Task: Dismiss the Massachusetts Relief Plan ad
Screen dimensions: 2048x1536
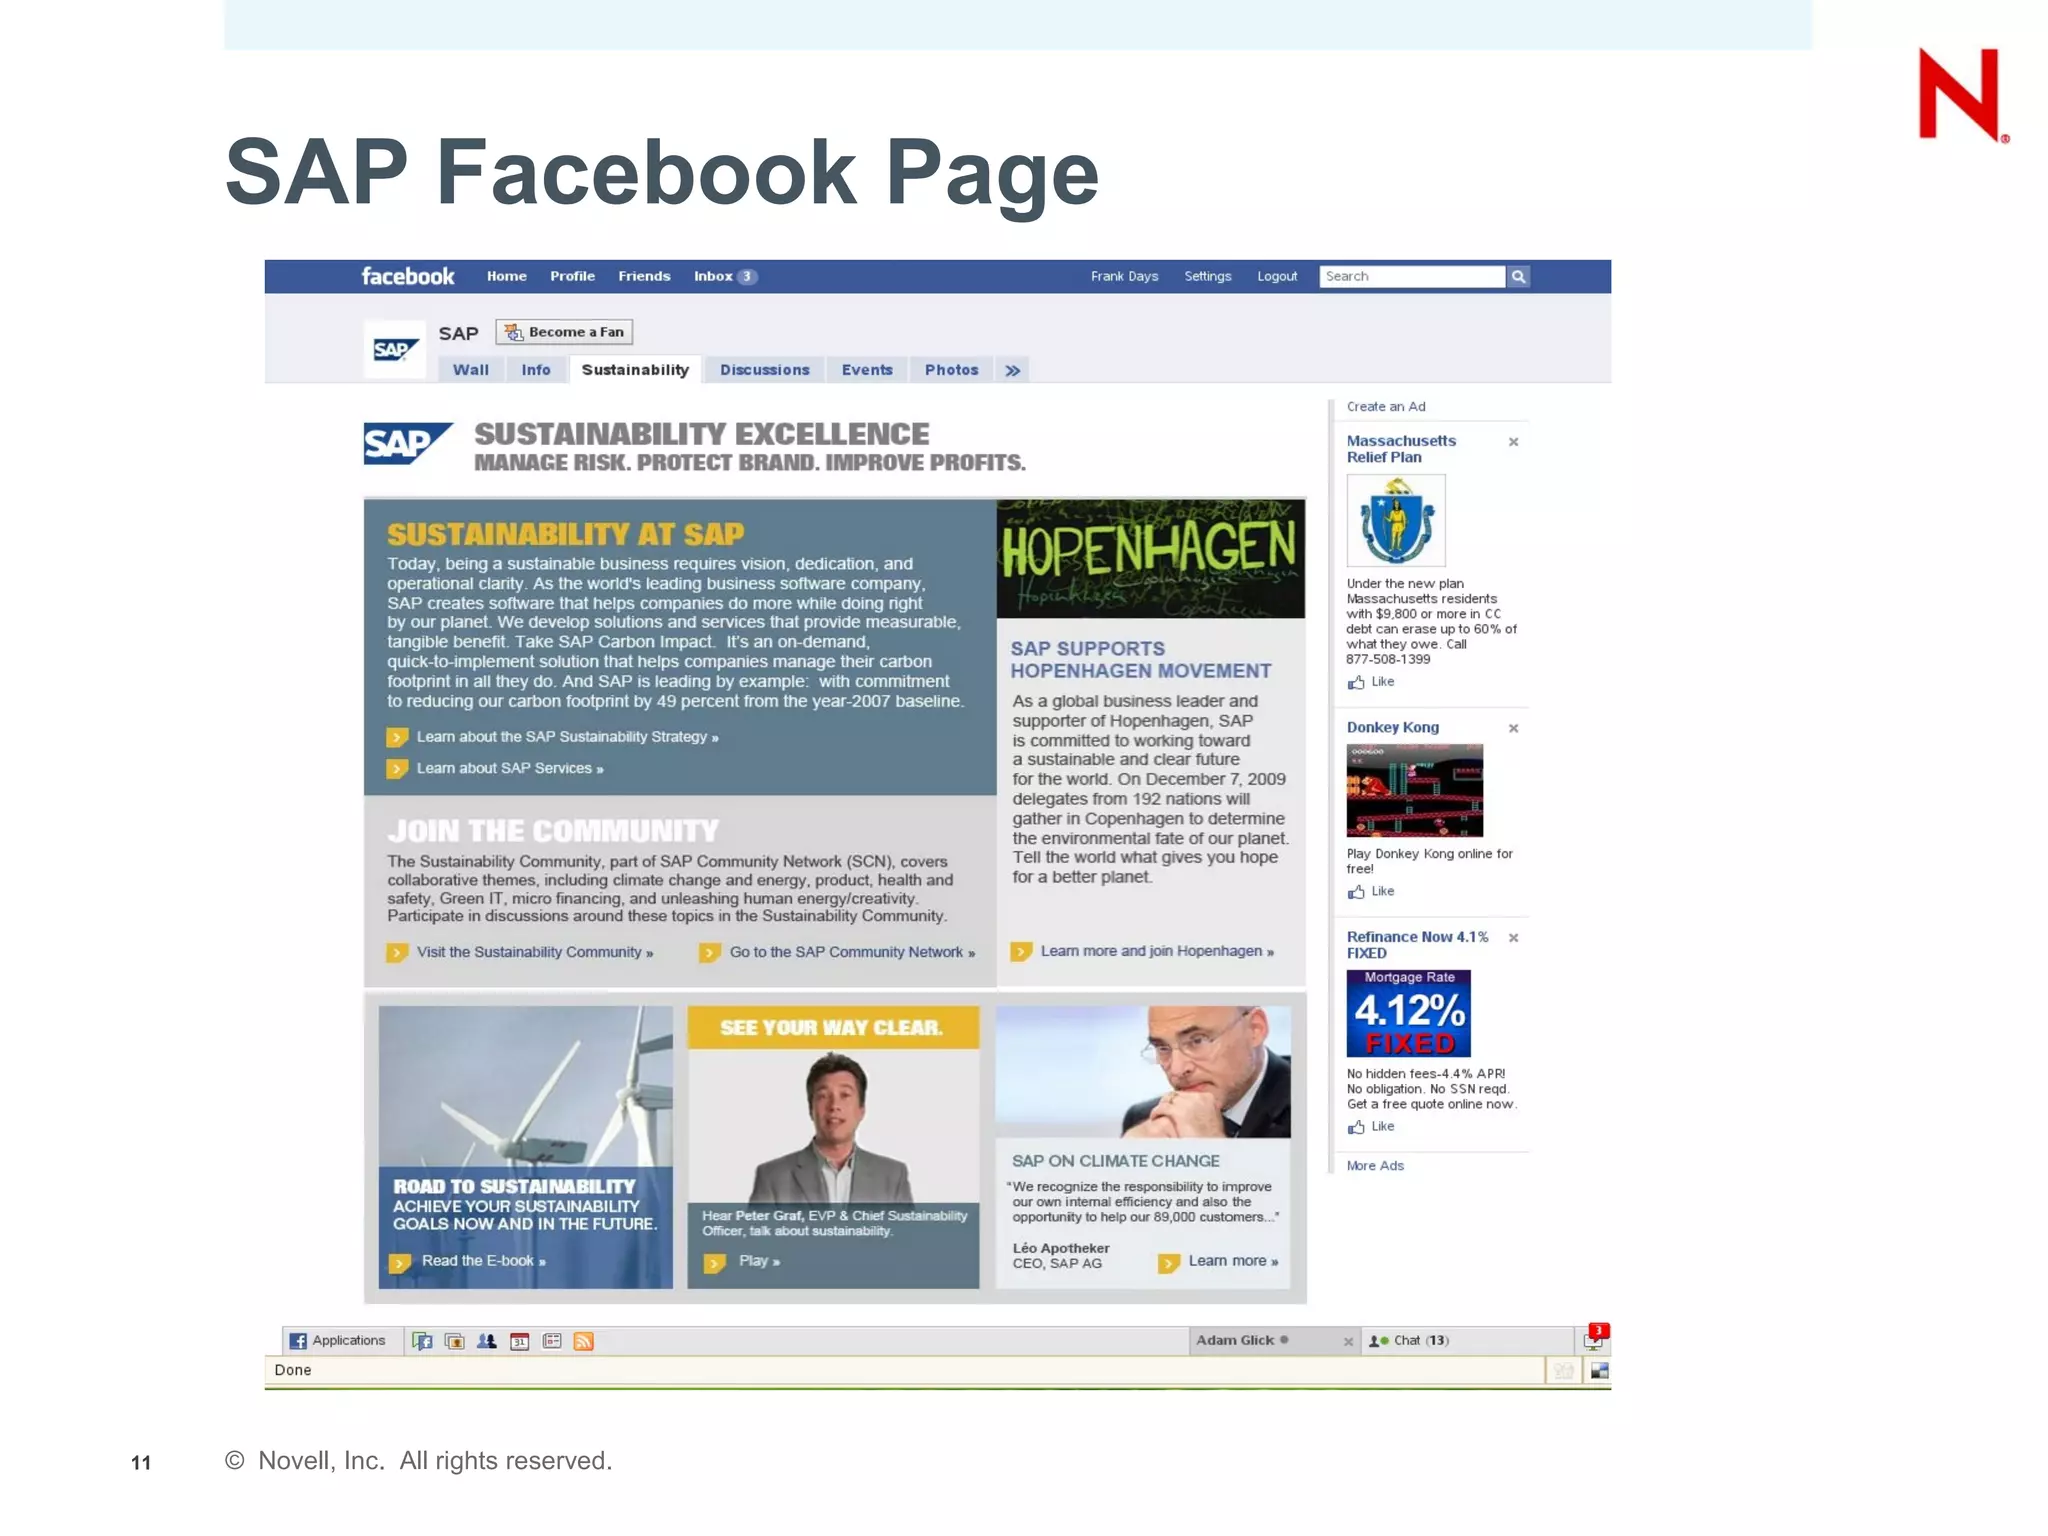Action: pyautogui.click(x=1513, y=442)
